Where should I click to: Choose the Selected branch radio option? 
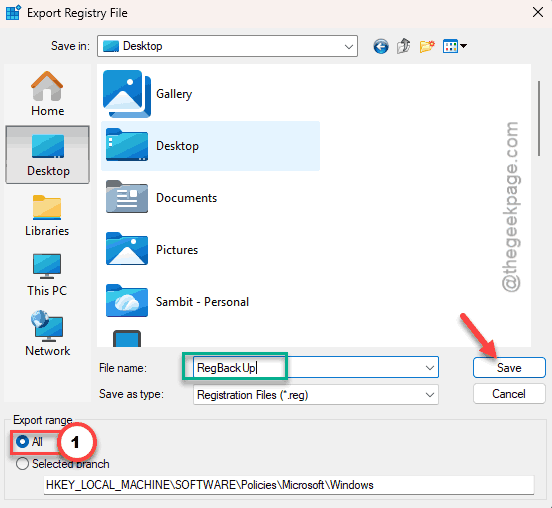tap(63, 464)
